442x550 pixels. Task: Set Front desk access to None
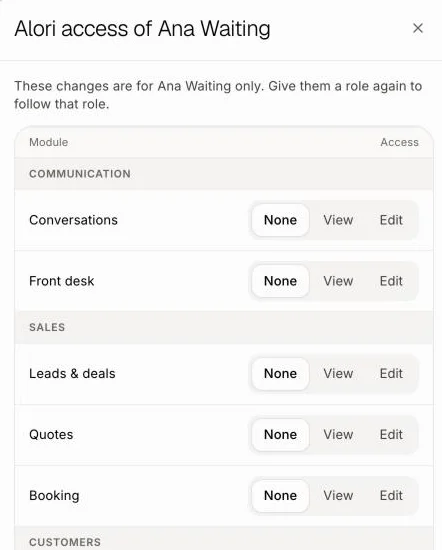click(x=280, y=281)
